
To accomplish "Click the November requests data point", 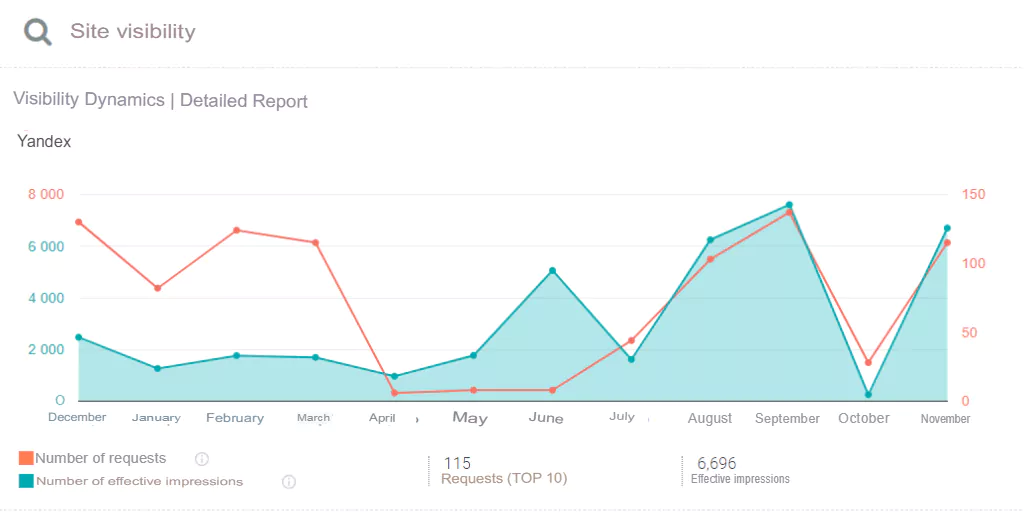I will tap(947, 242).
